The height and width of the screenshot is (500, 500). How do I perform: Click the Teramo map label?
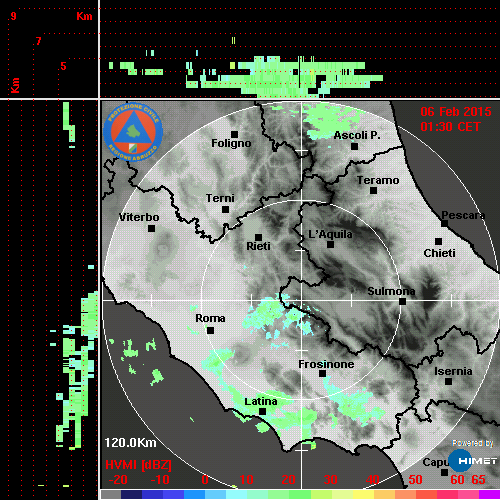click(x=378, y=180)
